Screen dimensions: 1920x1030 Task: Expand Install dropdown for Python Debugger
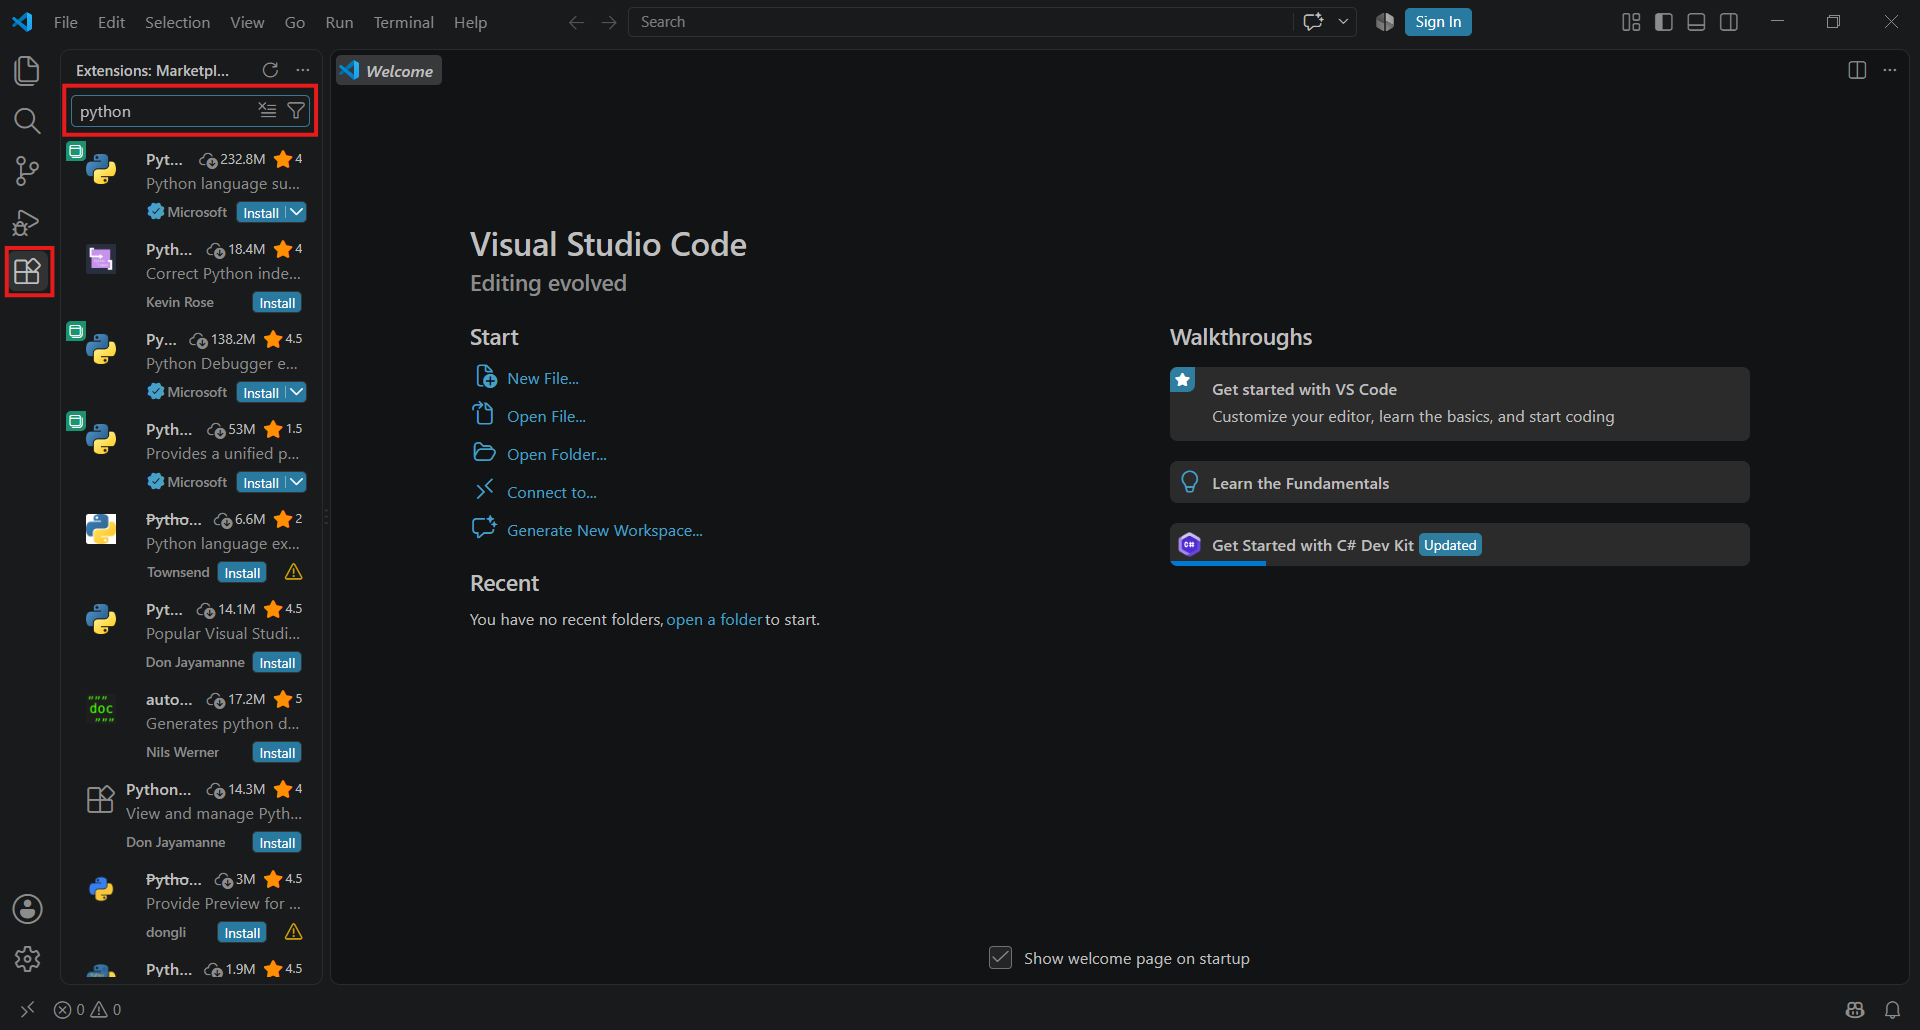[x=297, y=392]
